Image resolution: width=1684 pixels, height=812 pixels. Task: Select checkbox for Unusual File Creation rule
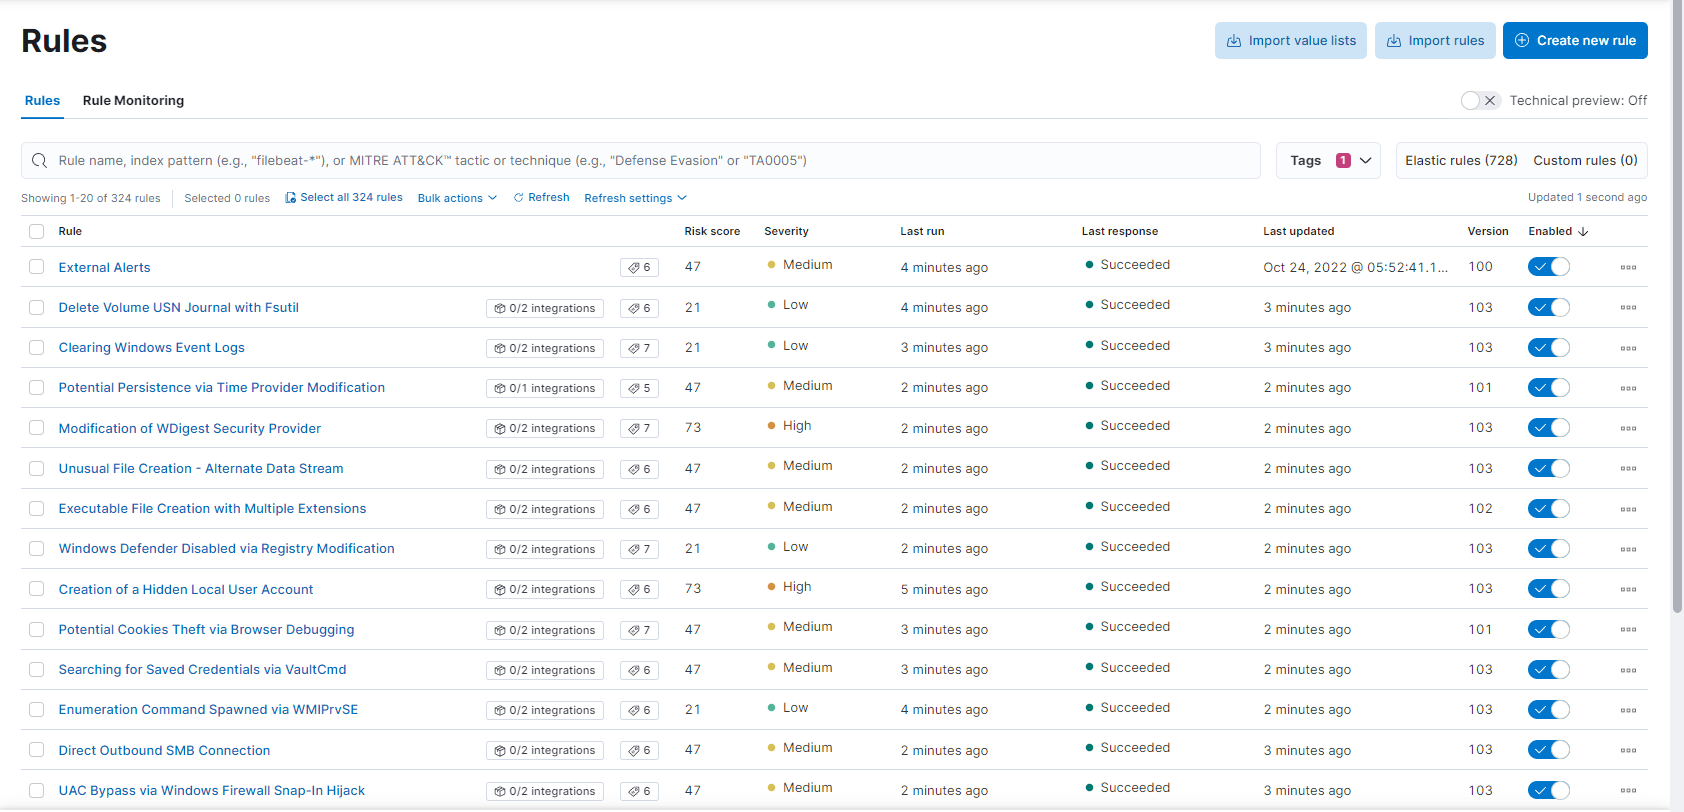[37, 468]
